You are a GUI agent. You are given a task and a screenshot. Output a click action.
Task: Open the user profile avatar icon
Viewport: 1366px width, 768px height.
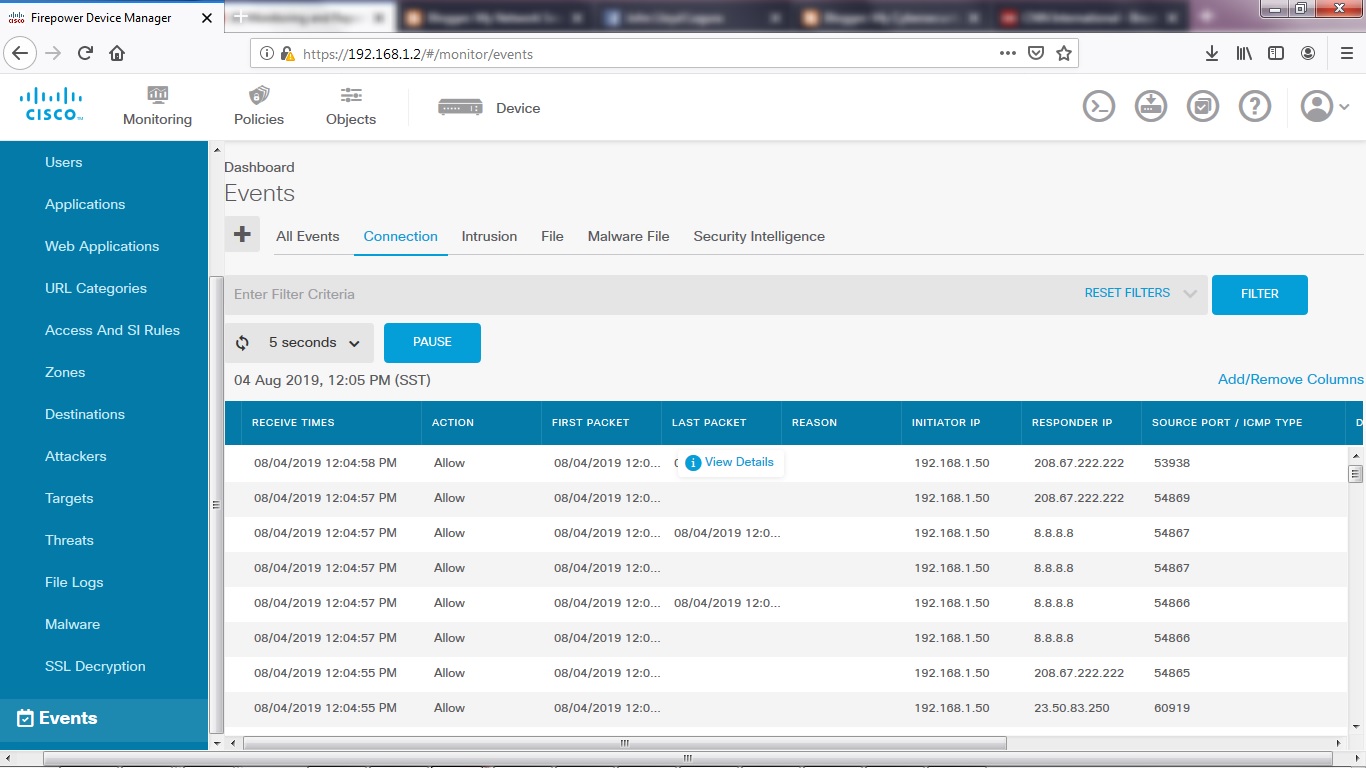(1315, 105)
